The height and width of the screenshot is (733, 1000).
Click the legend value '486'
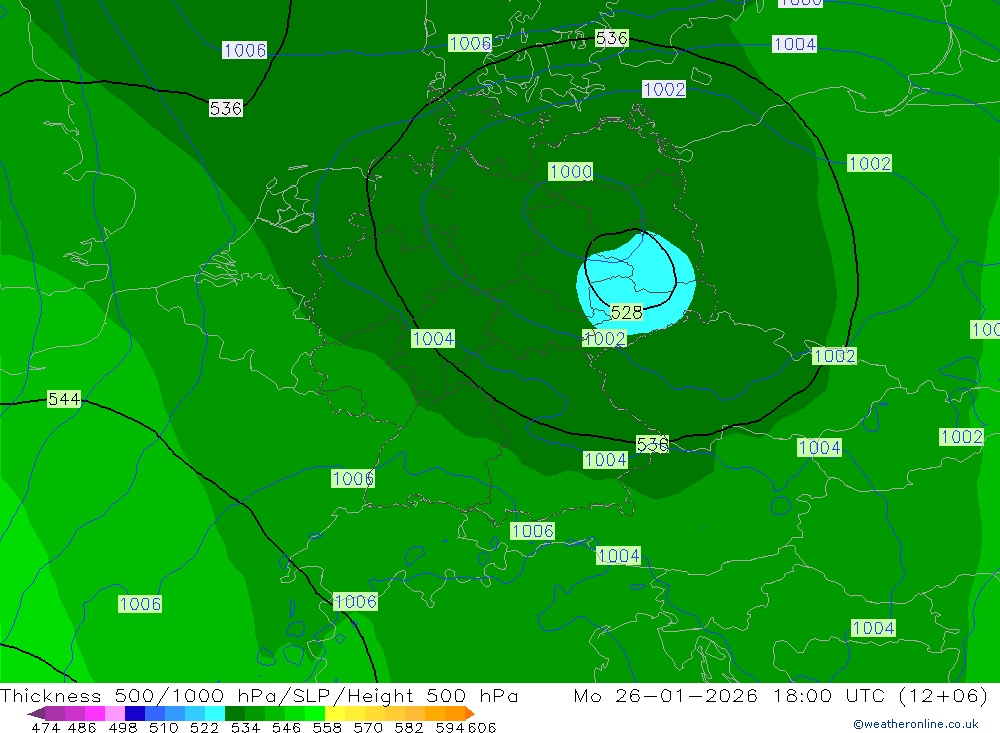point(82,727)
